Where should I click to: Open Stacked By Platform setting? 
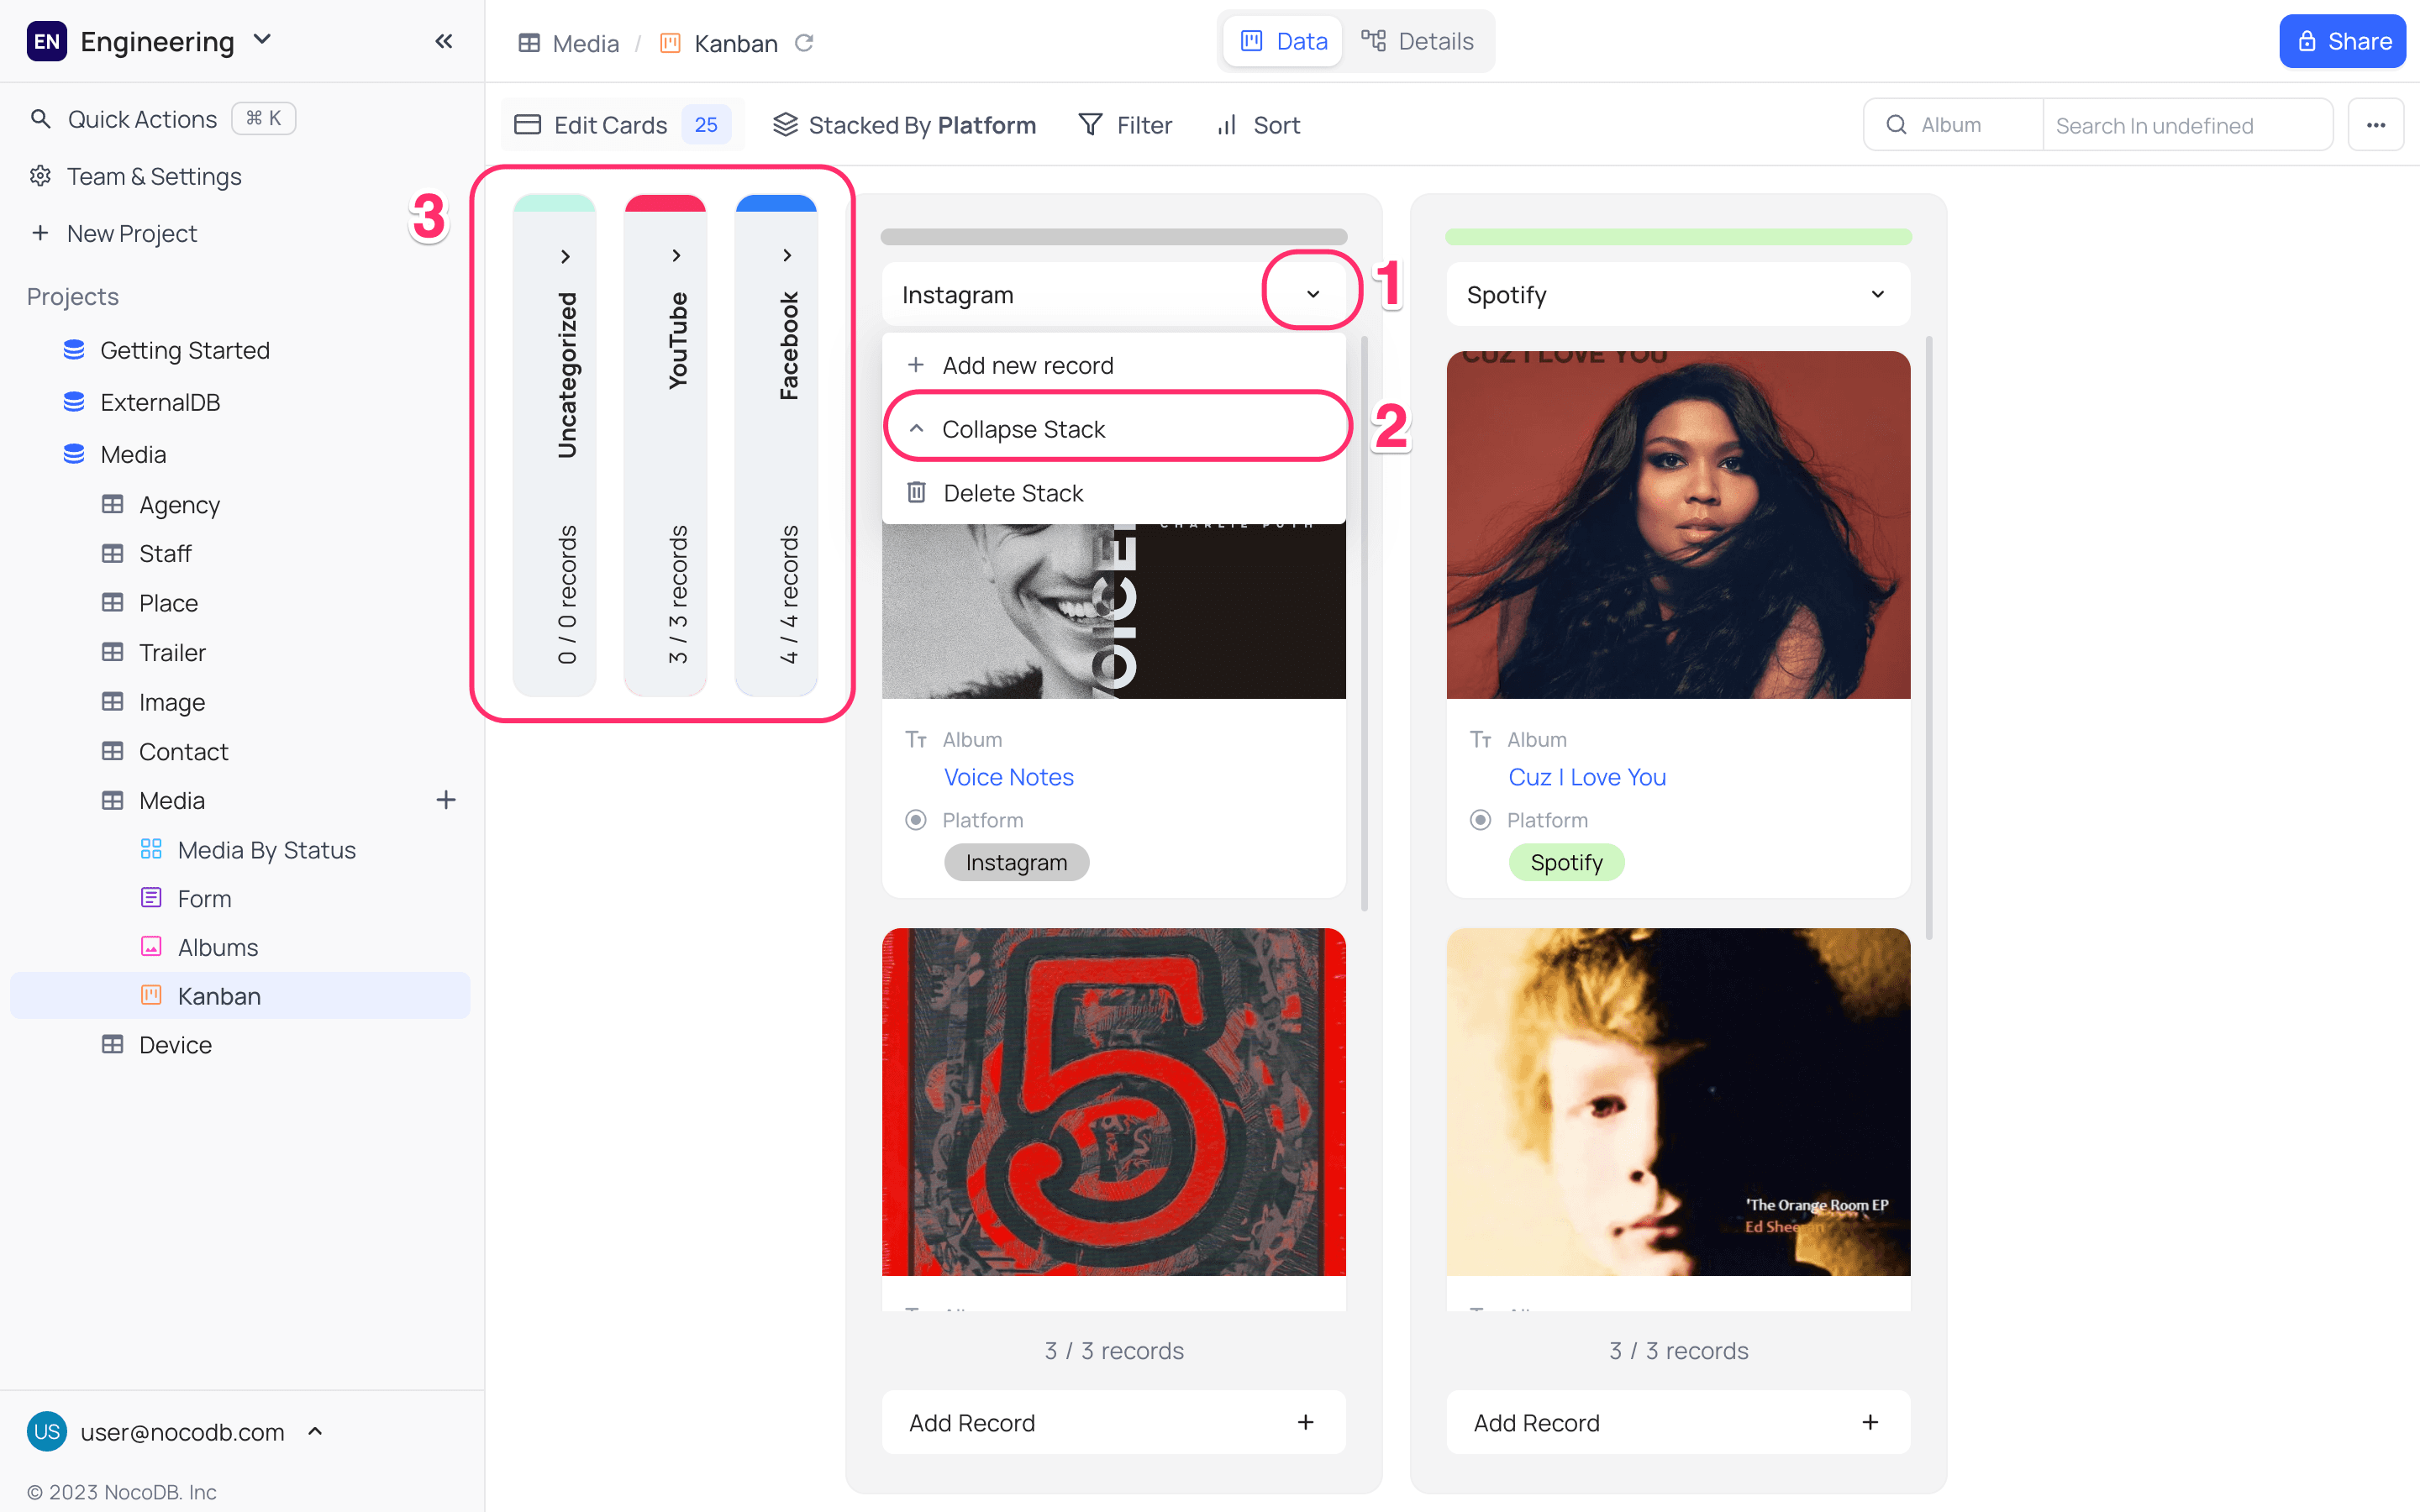[904, 125]
